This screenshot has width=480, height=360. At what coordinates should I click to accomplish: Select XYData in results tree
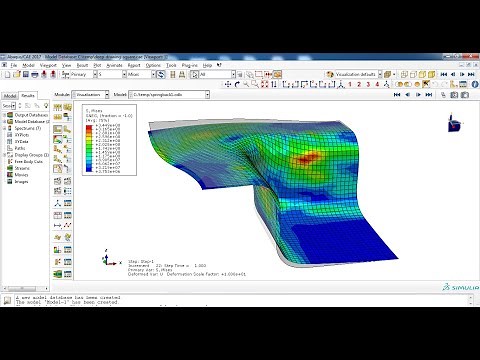tap(22, 142)
